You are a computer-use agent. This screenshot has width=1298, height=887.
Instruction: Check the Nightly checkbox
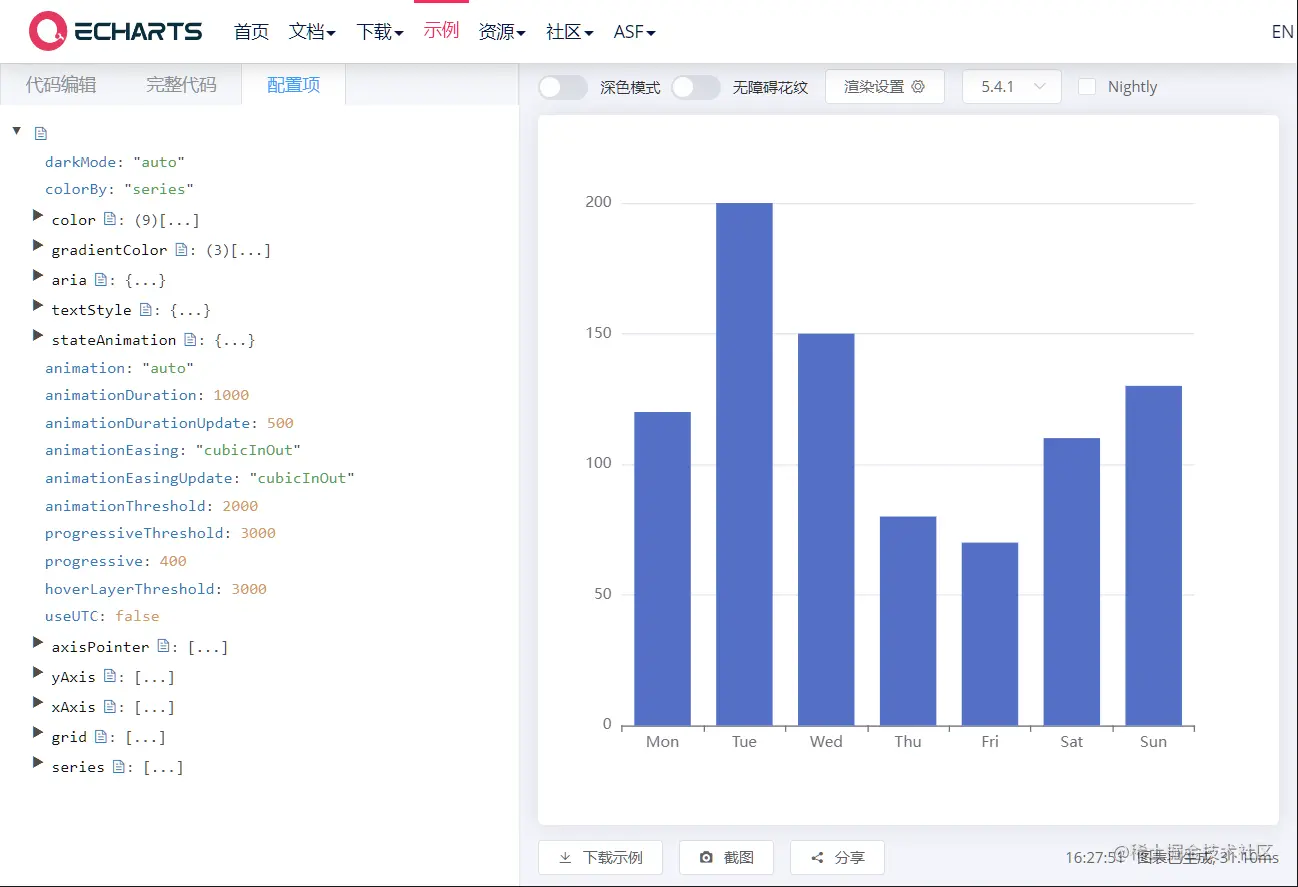click(x=1087, y=87)
